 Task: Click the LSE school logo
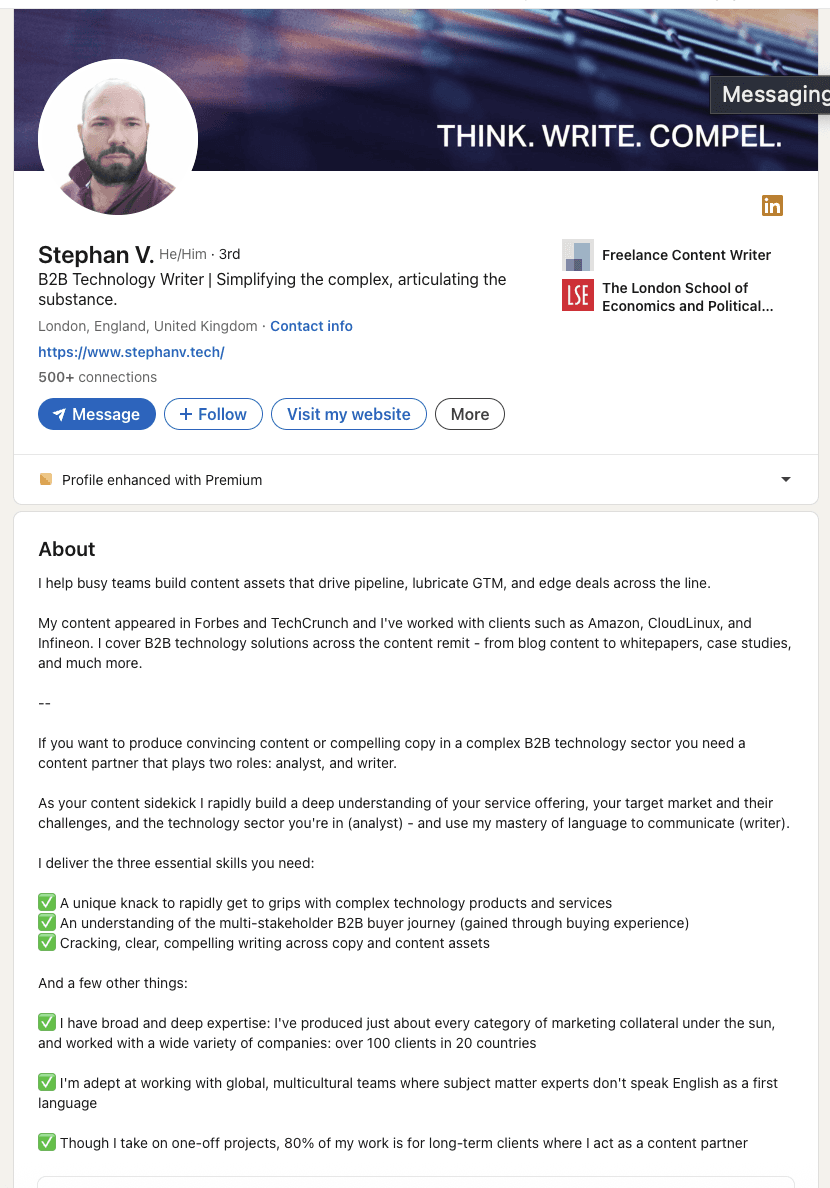tap(577, 296)
